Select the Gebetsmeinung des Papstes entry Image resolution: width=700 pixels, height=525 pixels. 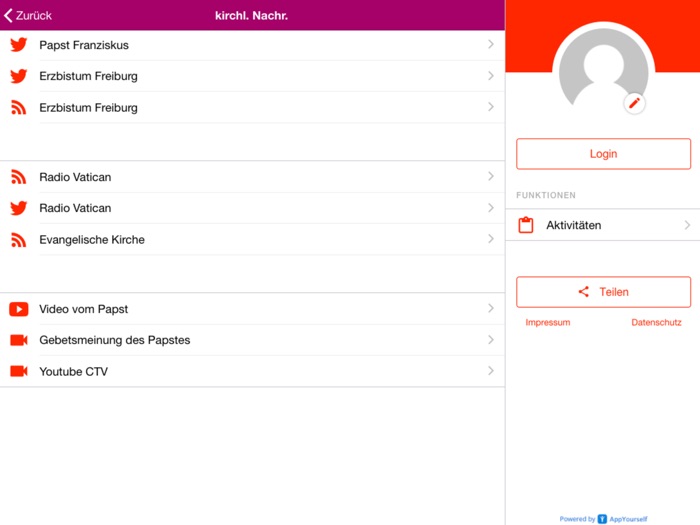point(252,340)
